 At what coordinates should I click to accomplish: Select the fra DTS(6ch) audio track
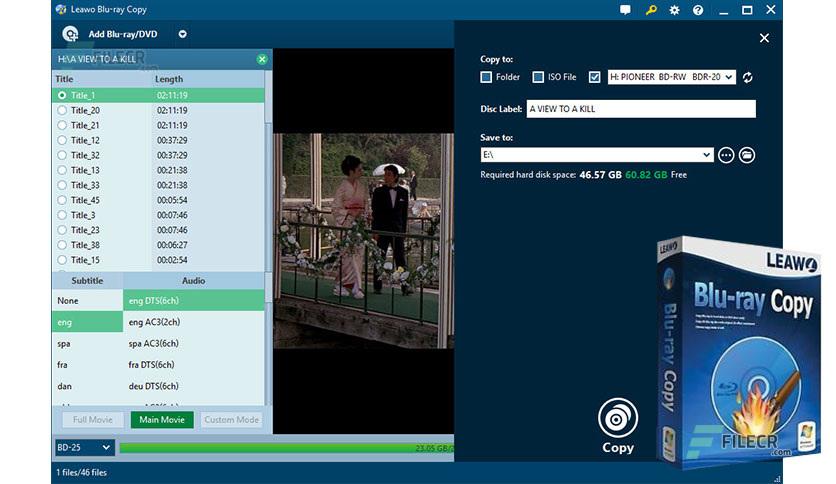(x=194, y=365)
